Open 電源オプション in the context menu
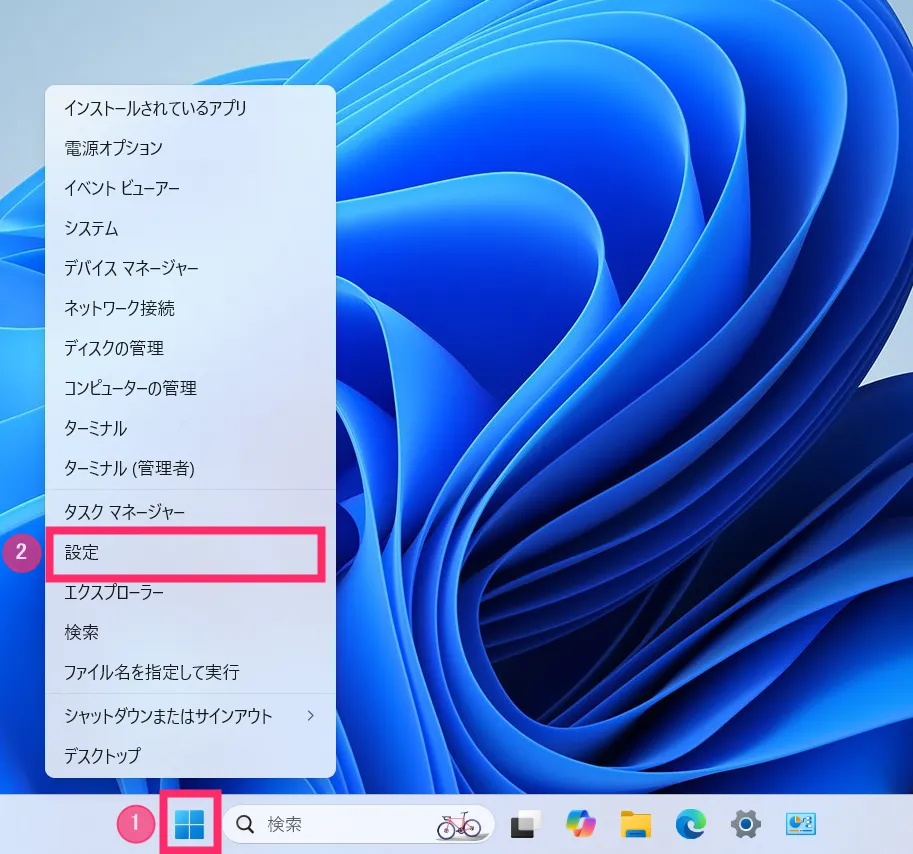Image resolution: width=913 pixels, height=854 pixels. (x=190, y=148)
